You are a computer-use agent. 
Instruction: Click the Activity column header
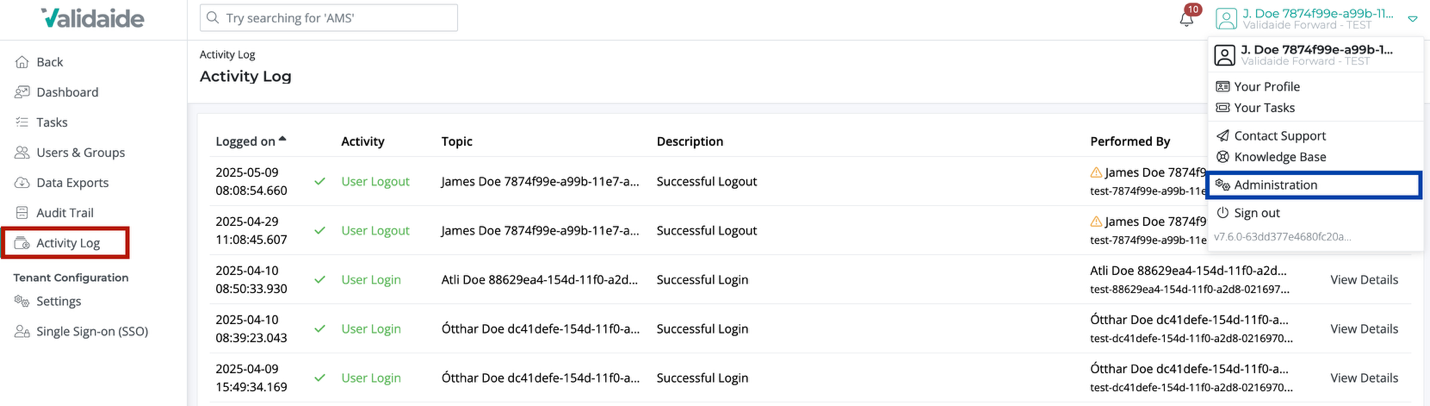(363, 141)
